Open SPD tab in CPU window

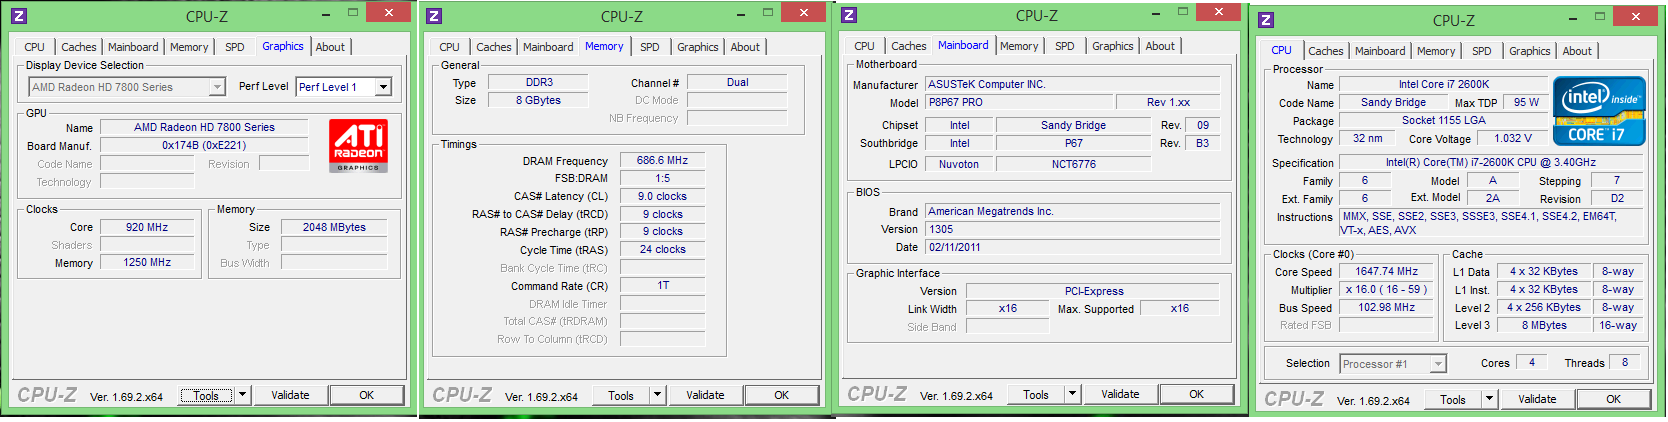(x=1482, y=51)
